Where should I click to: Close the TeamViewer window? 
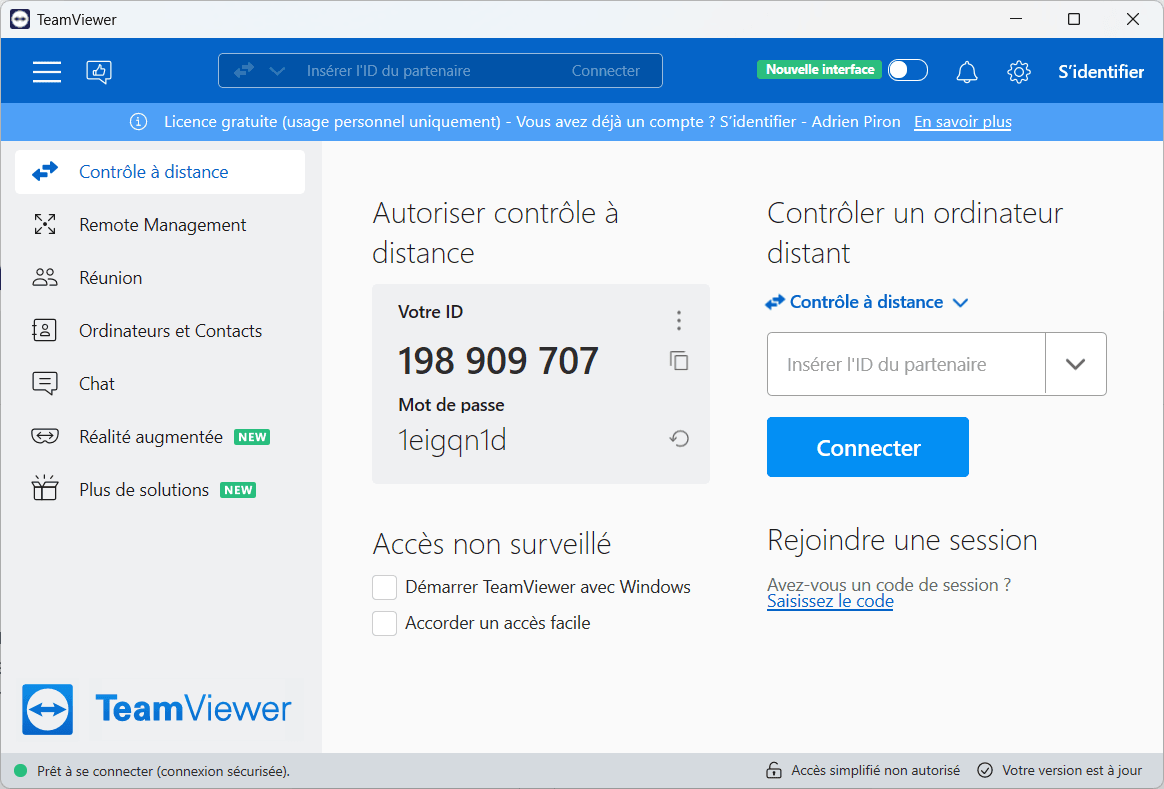[1133, 19]
